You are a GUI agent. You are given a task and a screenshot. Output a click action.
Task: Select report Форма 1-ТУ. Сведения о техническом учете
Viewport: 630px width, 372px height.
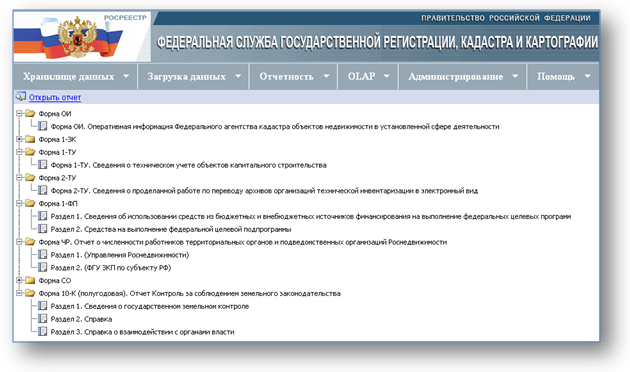click(x=188, y=165)
